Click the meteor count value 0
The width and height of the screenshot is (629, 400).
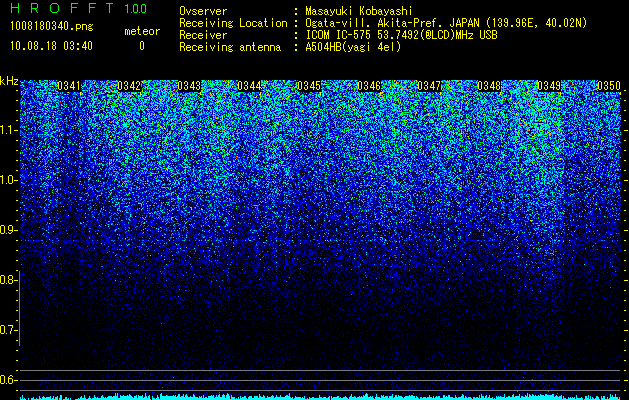(x=142, y=46)
